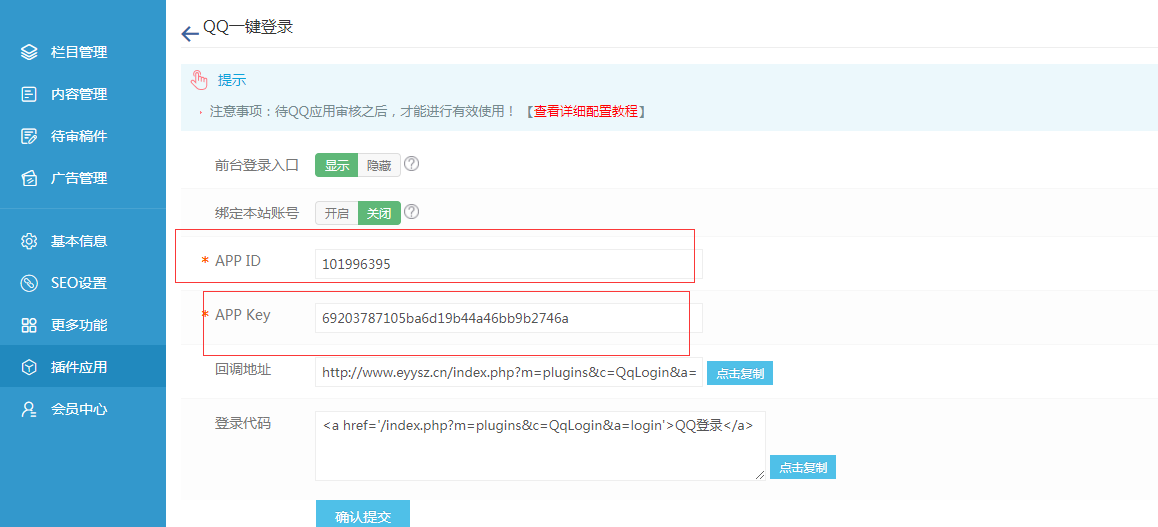Click the back arrow beside QQ一键登录
The width and height of the screenshot is (1158, 527).
tap(189, 34)
